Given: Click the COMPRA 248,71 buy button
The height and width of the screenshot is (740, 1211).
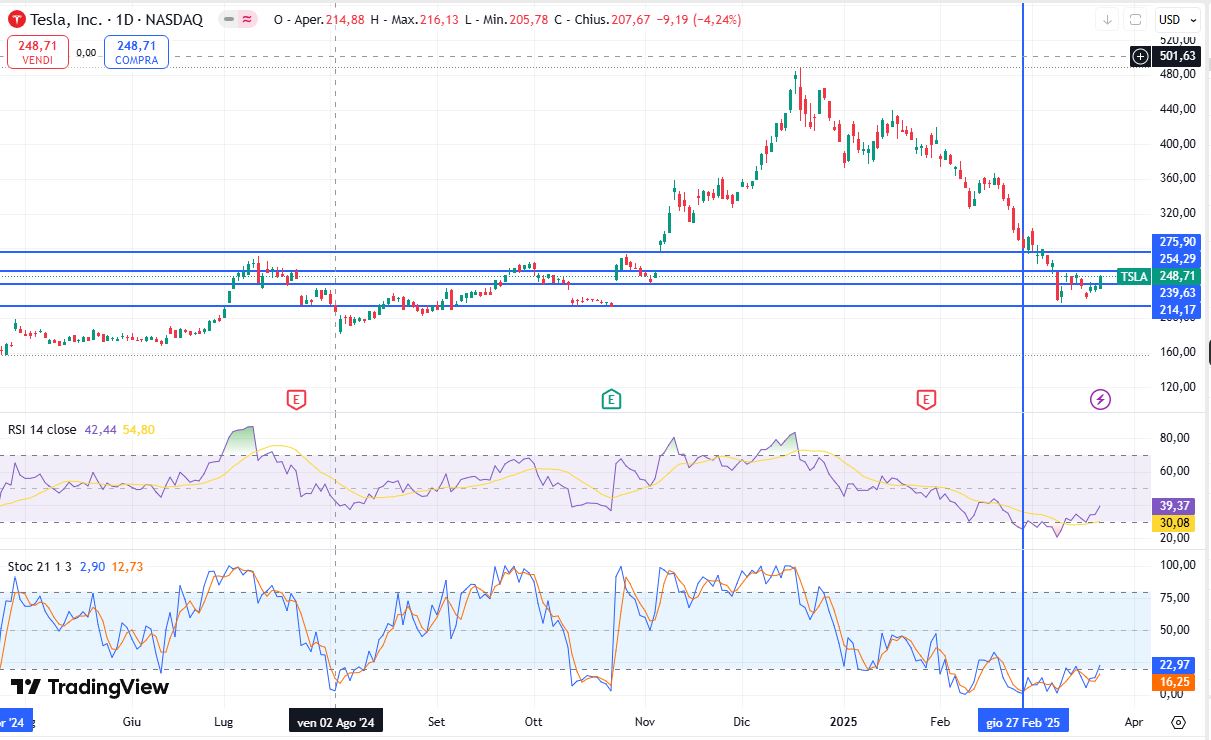Looking at the screenshot, I should [x=136, y=52].
